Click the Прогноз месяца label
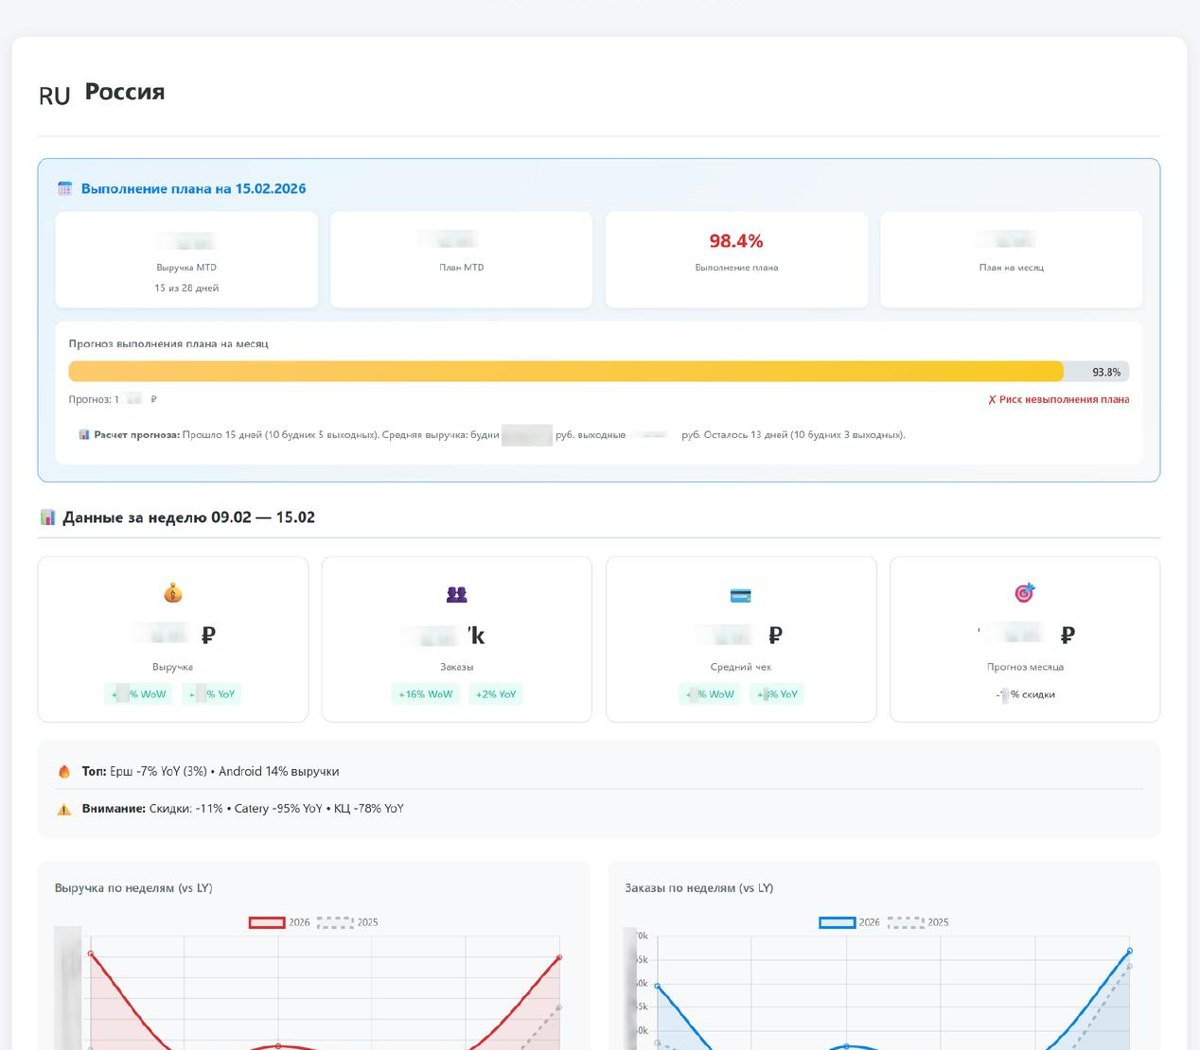Image resolution: width=1200 pixels, height=1050 pixels. [x=1025, y=667]
